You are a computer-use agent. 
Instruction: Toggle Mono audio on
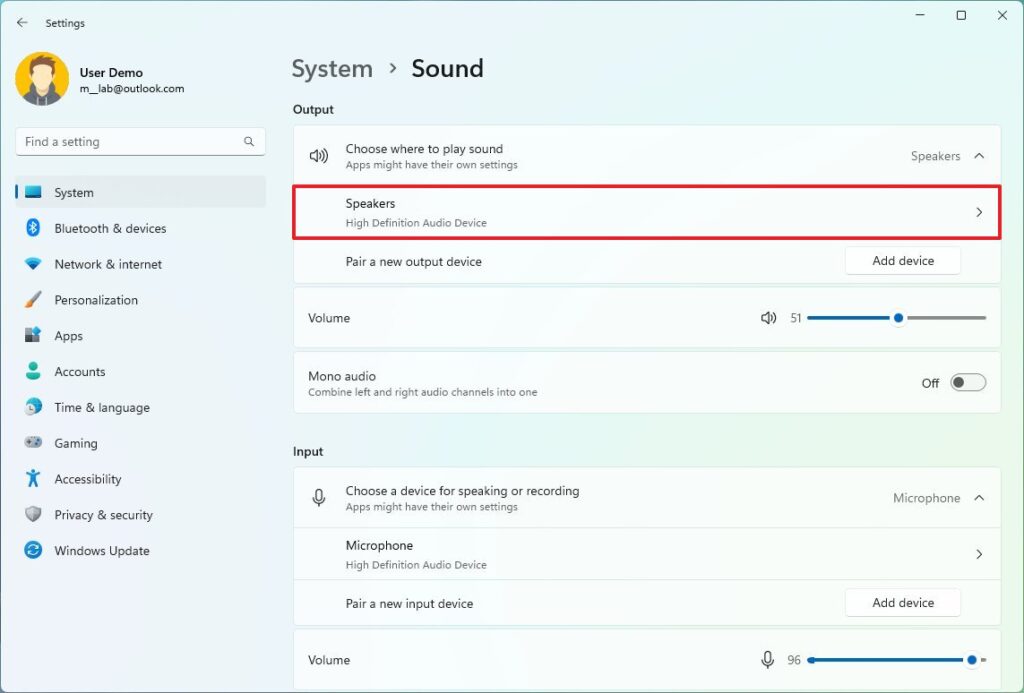tap(967, 382)
